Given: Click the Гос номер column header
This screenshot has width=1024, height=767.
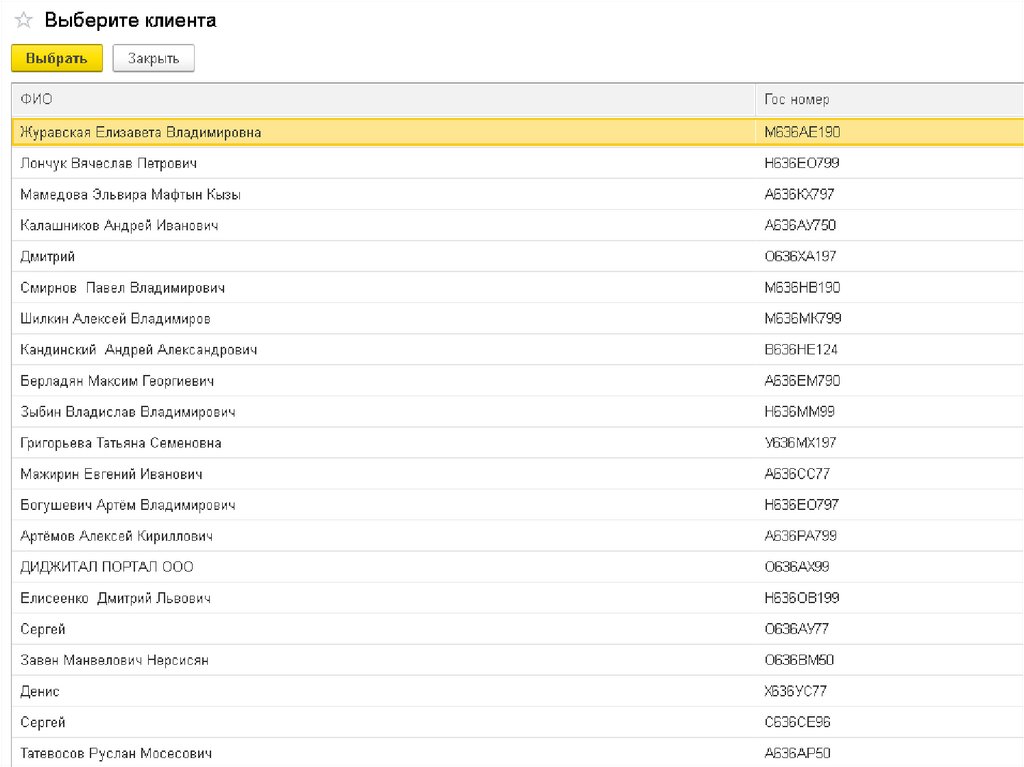Looking at the screenshot, I should click(796, 100).
